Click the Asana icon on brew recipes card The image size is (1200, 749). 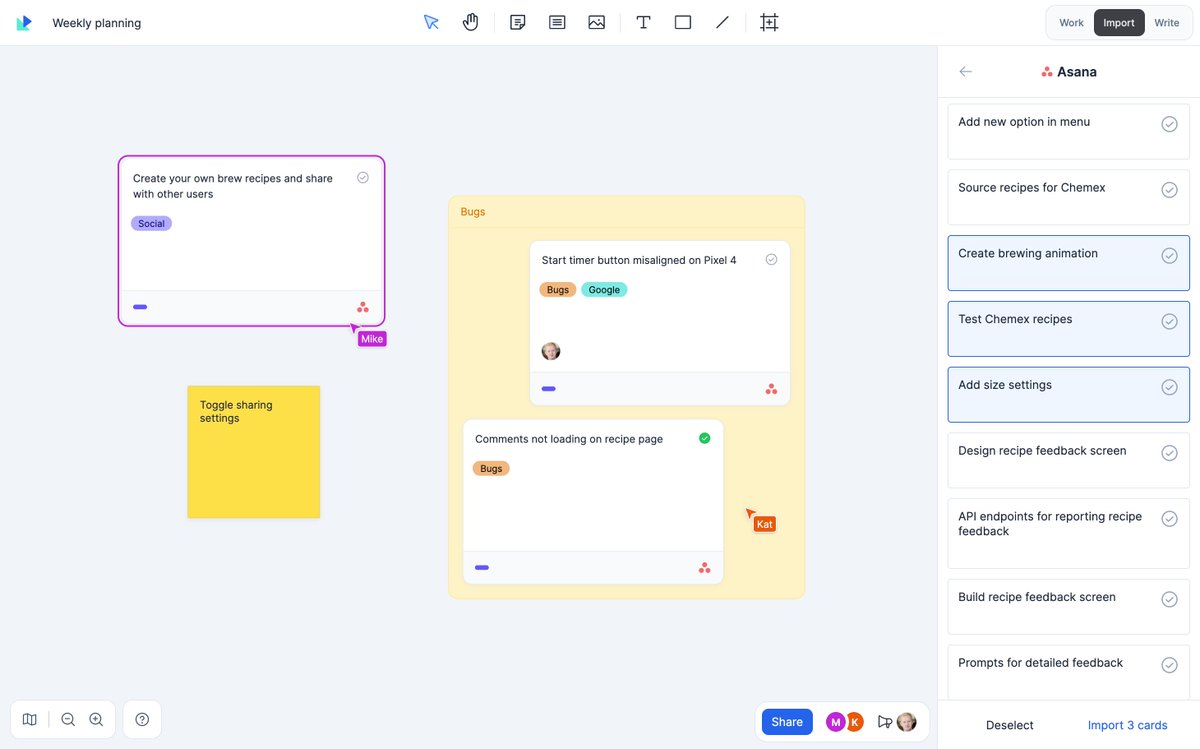coord(363,307)
